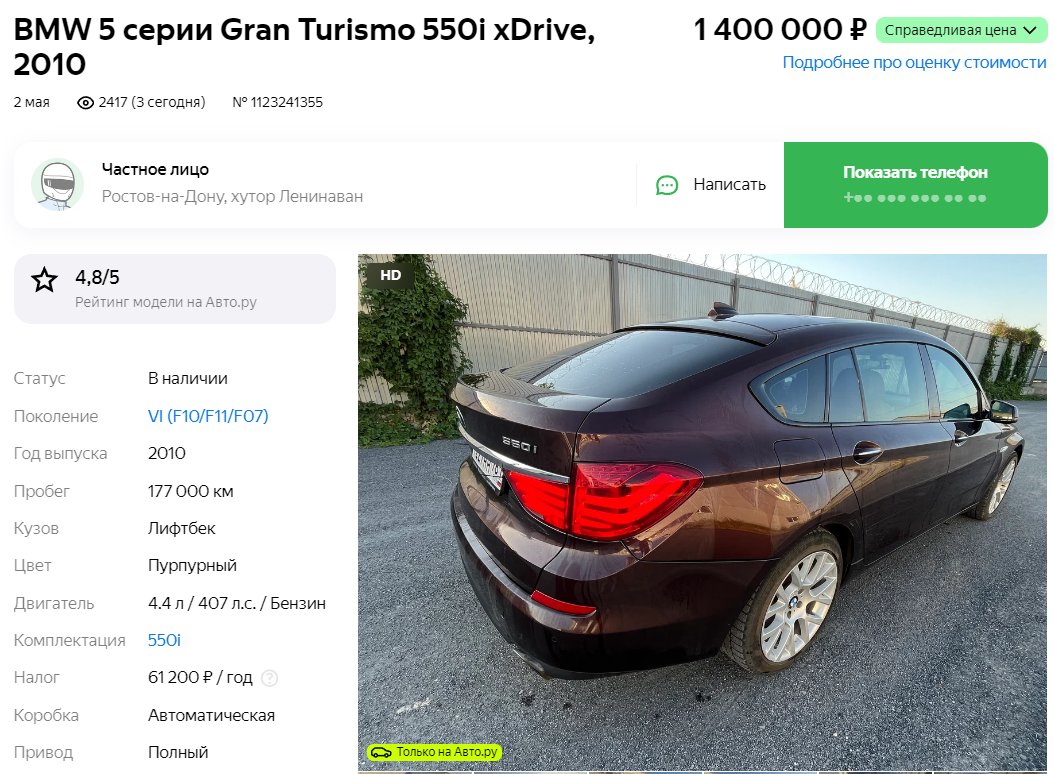Open the model rating 4,8/5 card

pyautogui.click(x=175, y=289)
